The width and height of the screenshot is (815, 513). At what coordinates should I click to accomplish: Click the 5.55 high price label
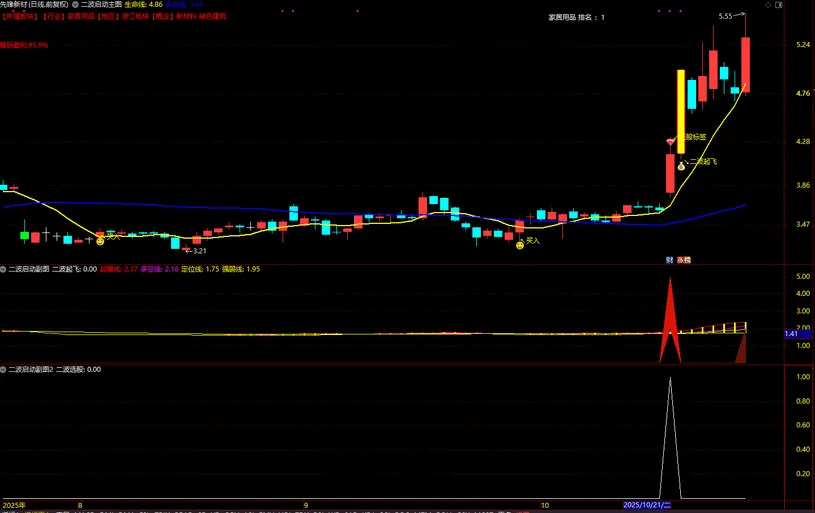[x=725, y=16]
